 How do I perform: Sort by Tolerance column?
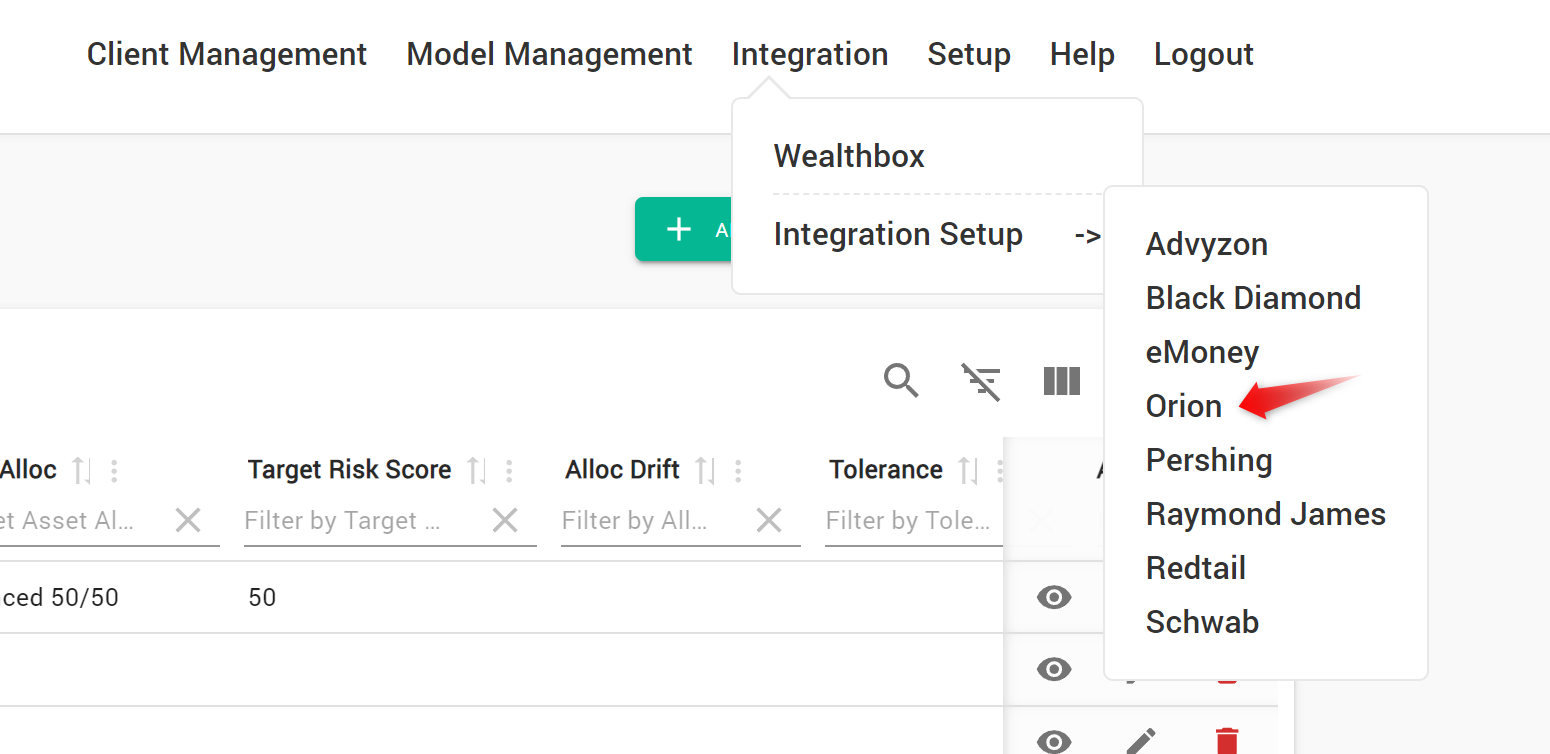[968, 470]
